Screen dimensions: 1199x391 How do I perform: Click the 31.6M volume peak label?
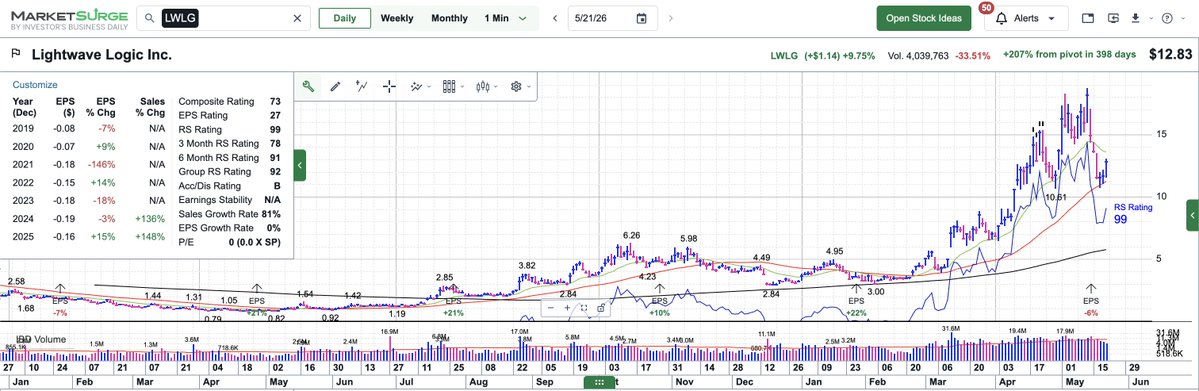pos(950,328)
